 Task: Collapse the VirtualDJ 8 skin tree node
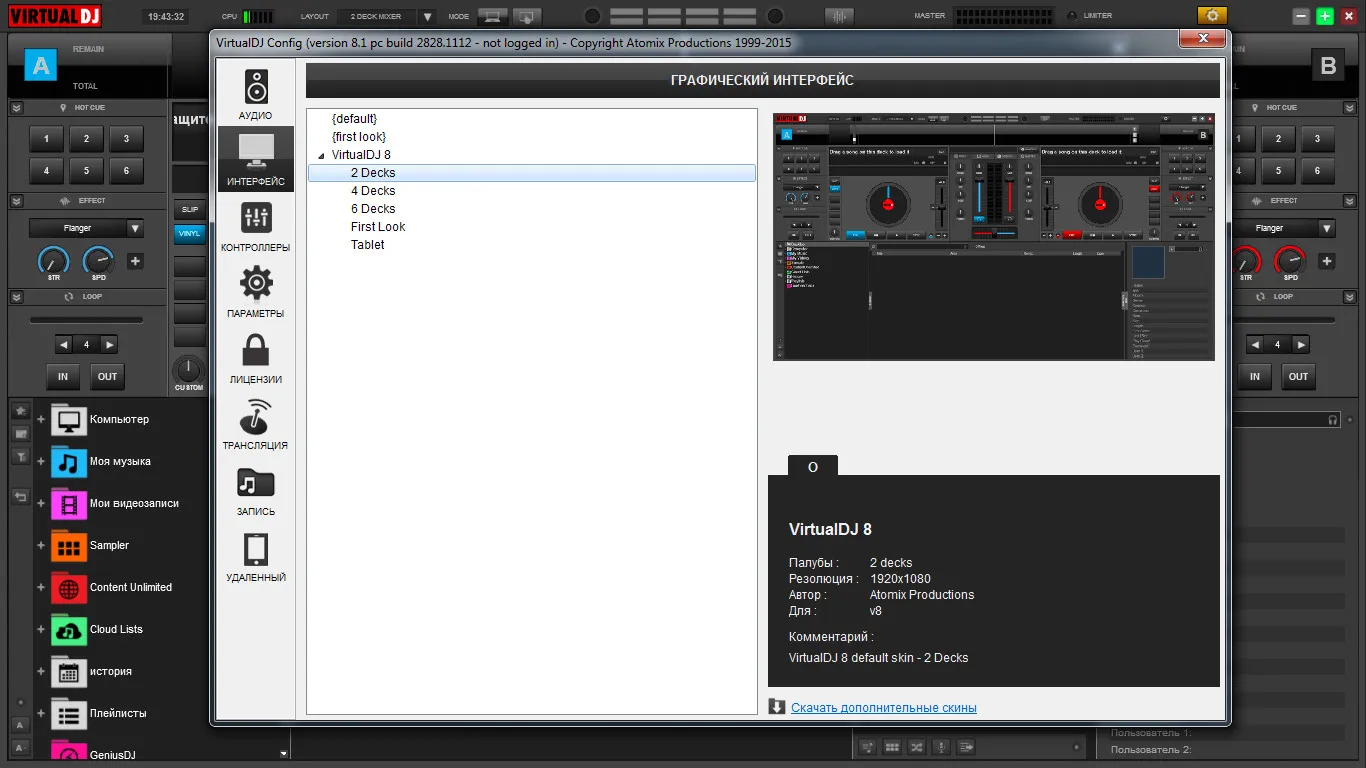pos(321,155)
